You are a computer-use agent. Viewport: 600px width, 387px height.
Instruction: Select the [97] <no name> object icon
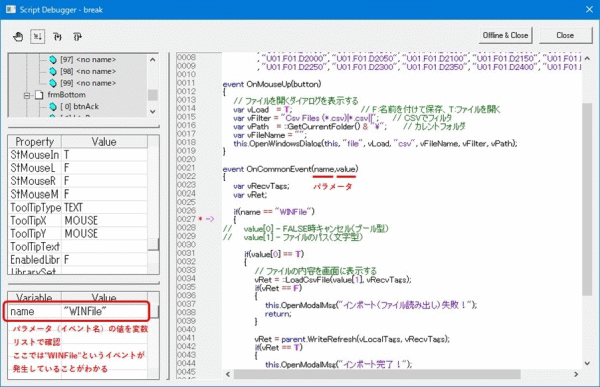point(53,60)
